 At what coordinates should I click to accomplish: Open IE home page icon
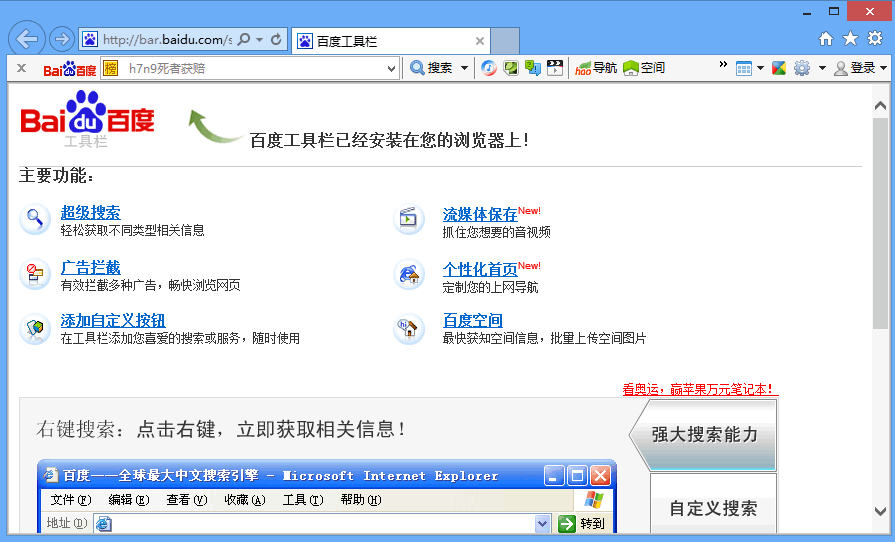tap(825, 38)
